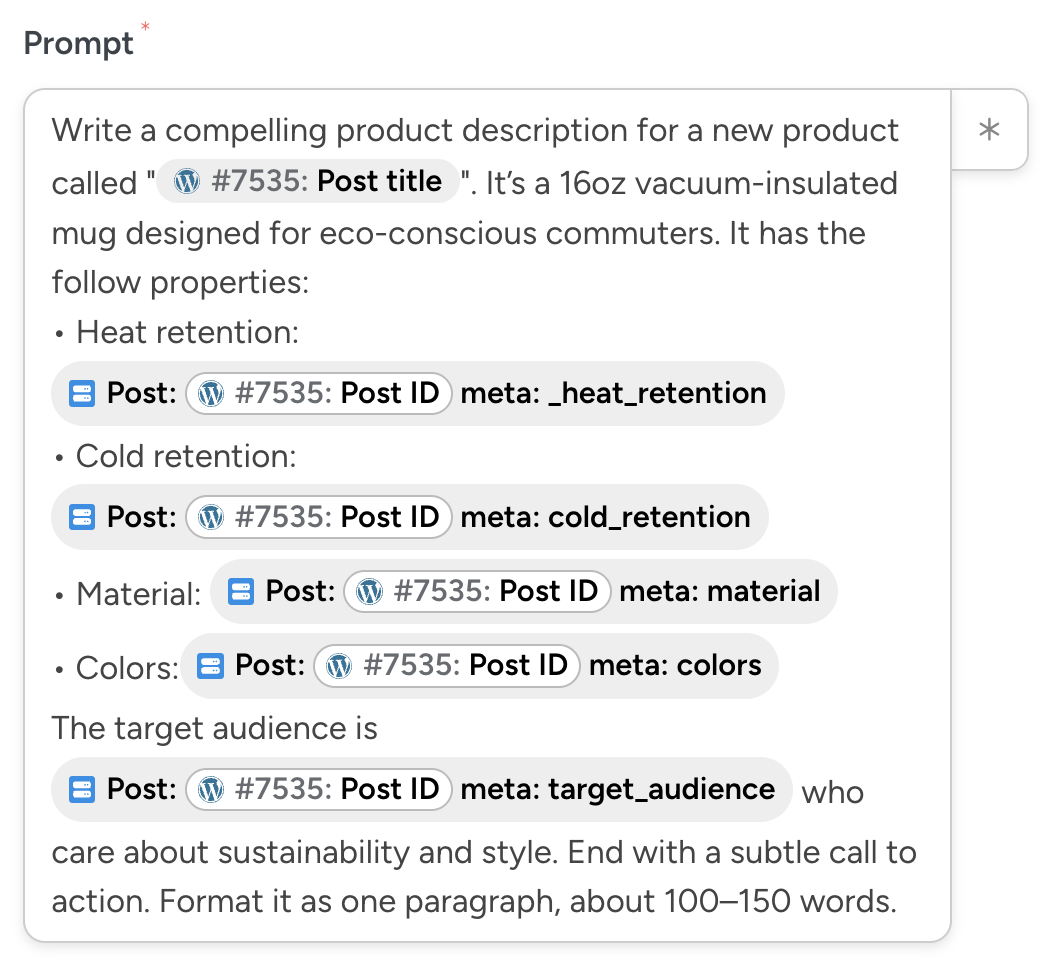Place the cursor after "100–150 words."
The width and height of the screenshot is (1054, 962).
click(896, 903)
